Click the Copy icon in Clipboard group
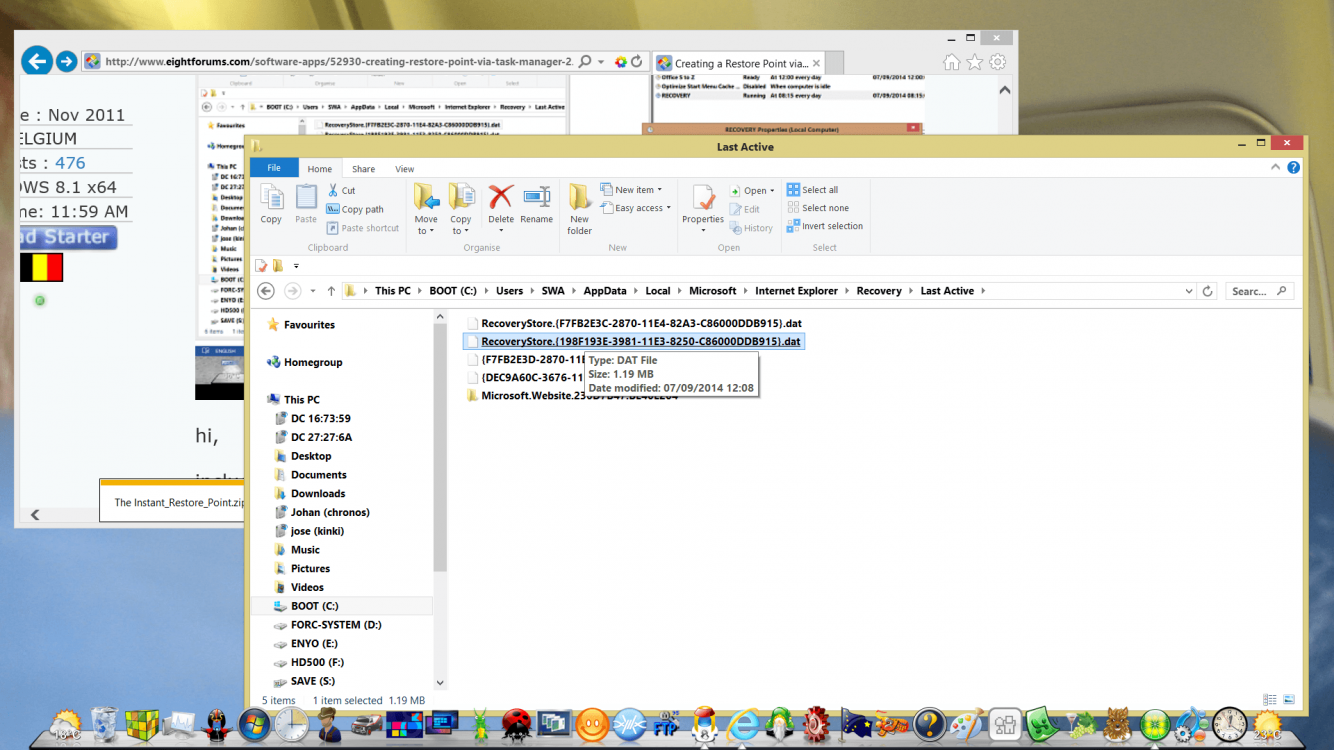Screen dimensions: 1334x750 pos(271,197)
